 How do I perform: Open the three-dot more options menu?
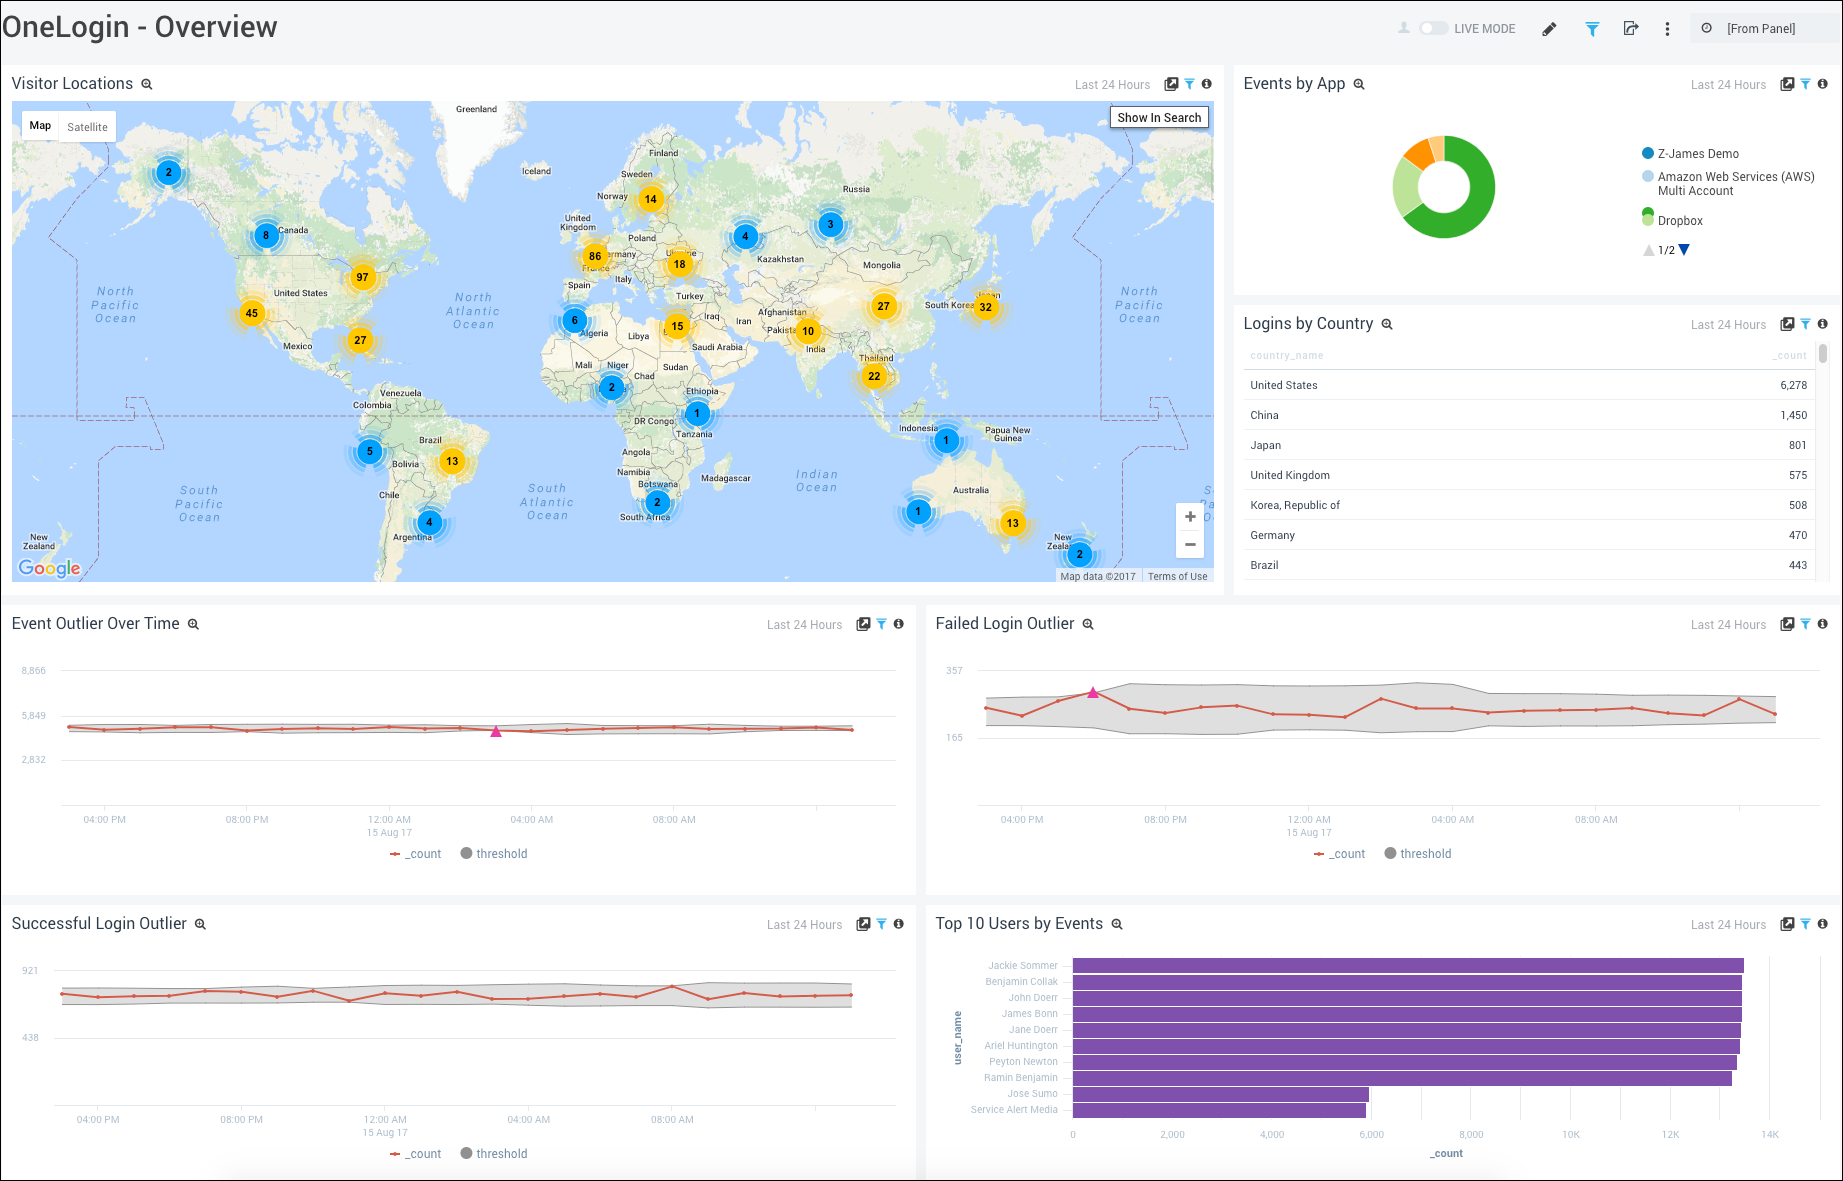(1667, 29)
